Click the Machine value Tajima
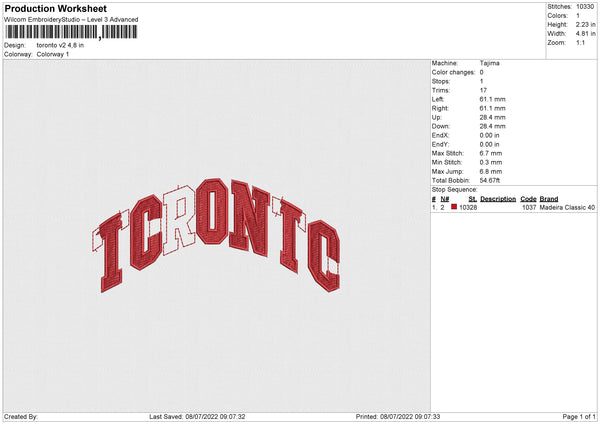 pyautogui.click(x=489, y=63)
